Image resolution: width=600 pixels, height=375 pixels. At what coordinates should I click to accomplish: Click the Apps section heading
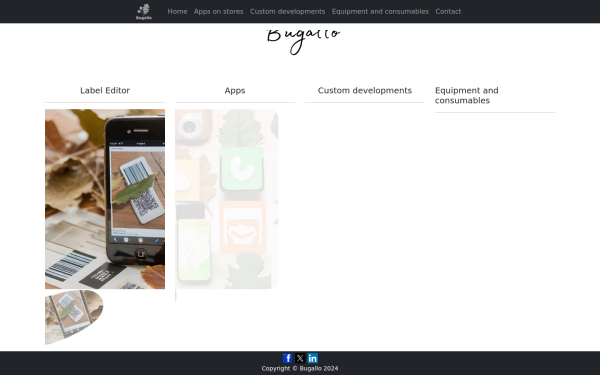(235, 91)
